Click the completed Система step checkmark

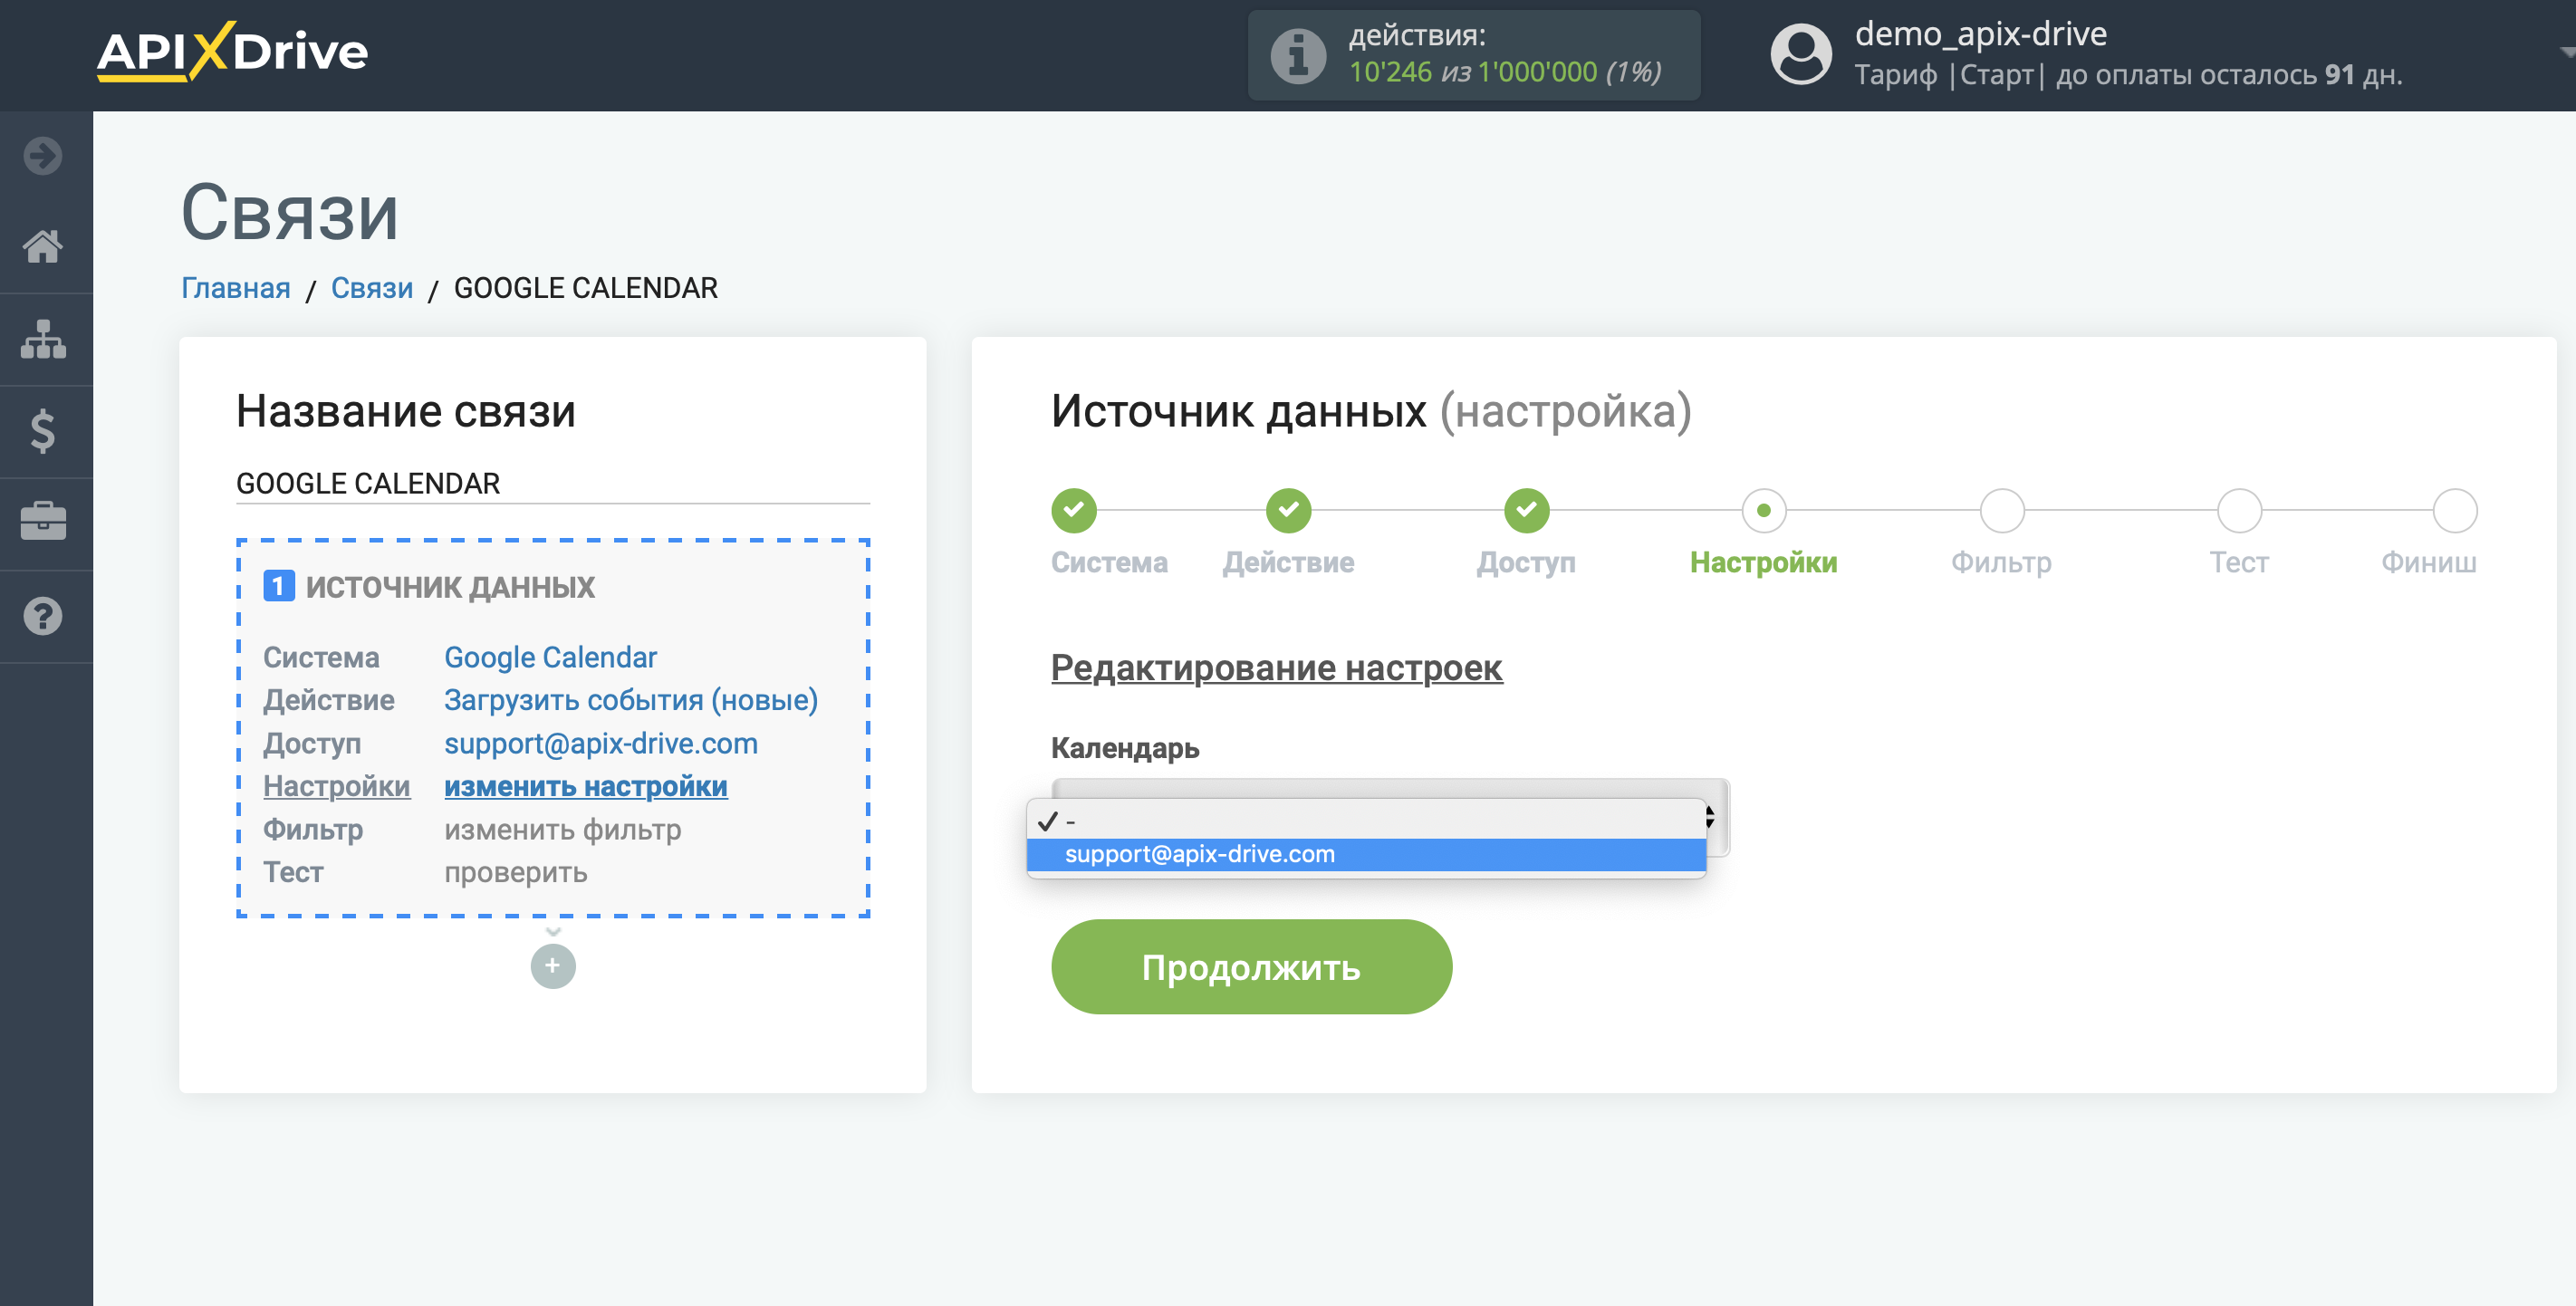(1074, 510)
